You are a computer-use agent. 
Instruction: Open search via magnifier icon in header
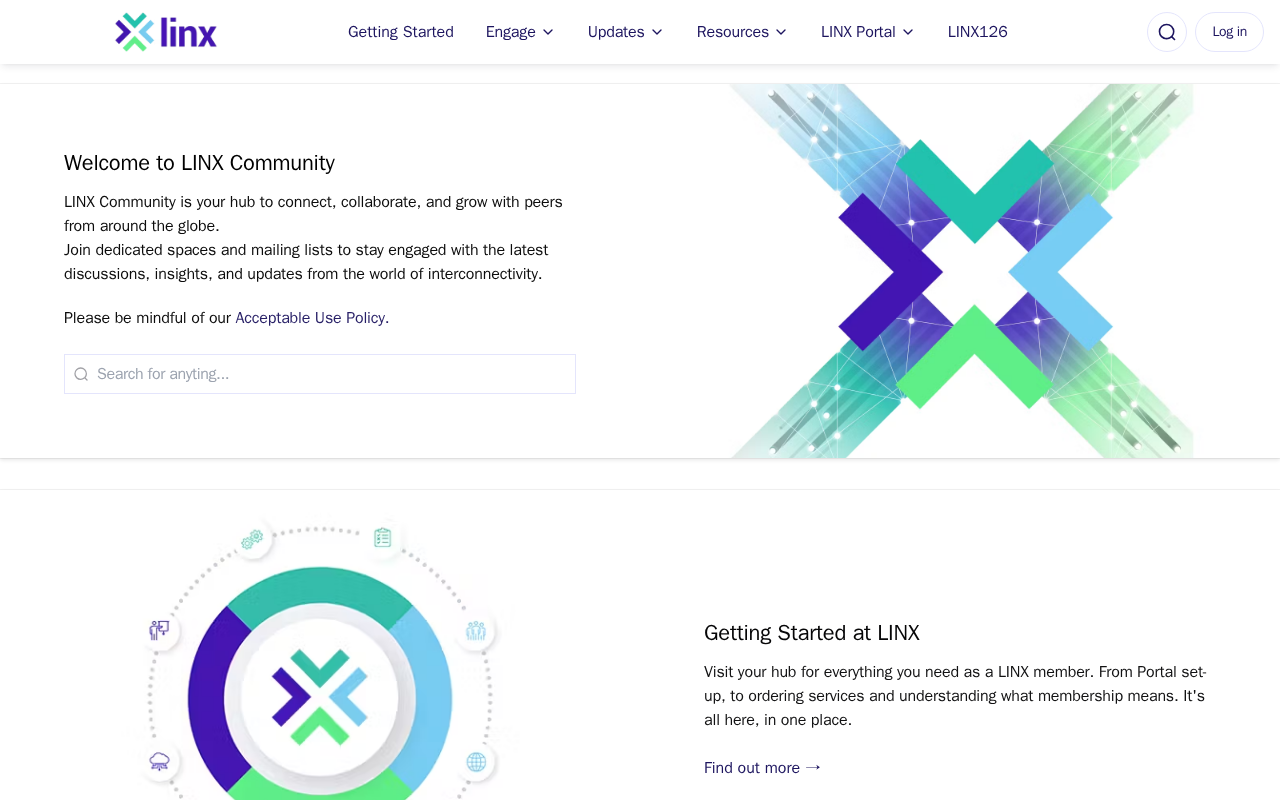1167,32
